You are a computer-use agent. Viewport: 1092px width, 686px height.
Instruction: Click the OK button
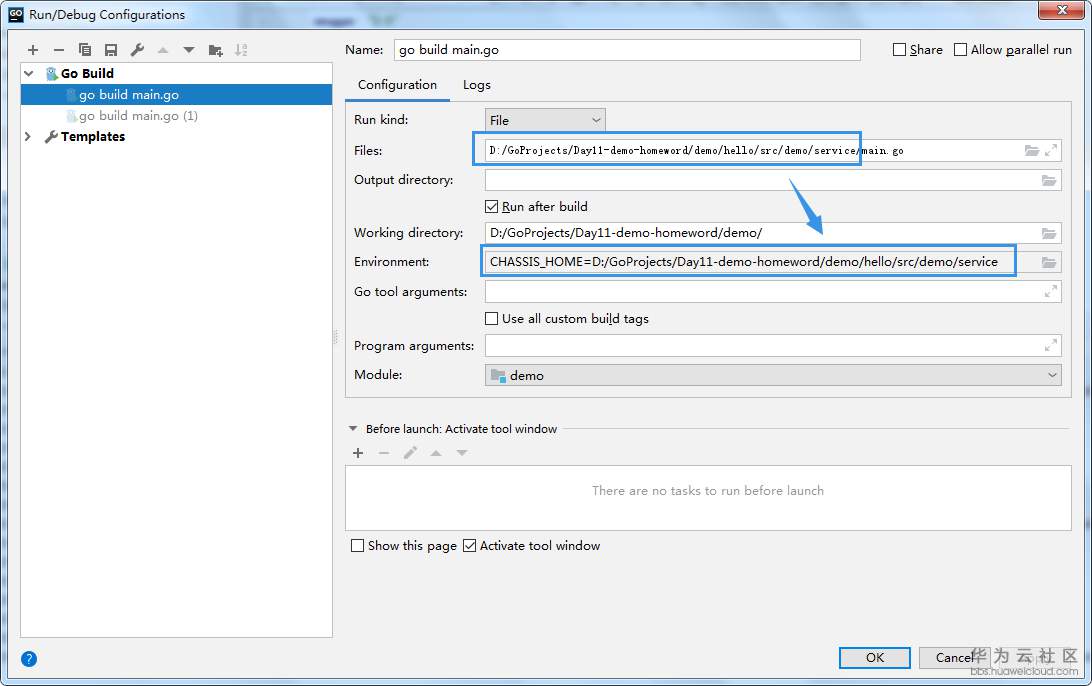[x=874, y=657]
